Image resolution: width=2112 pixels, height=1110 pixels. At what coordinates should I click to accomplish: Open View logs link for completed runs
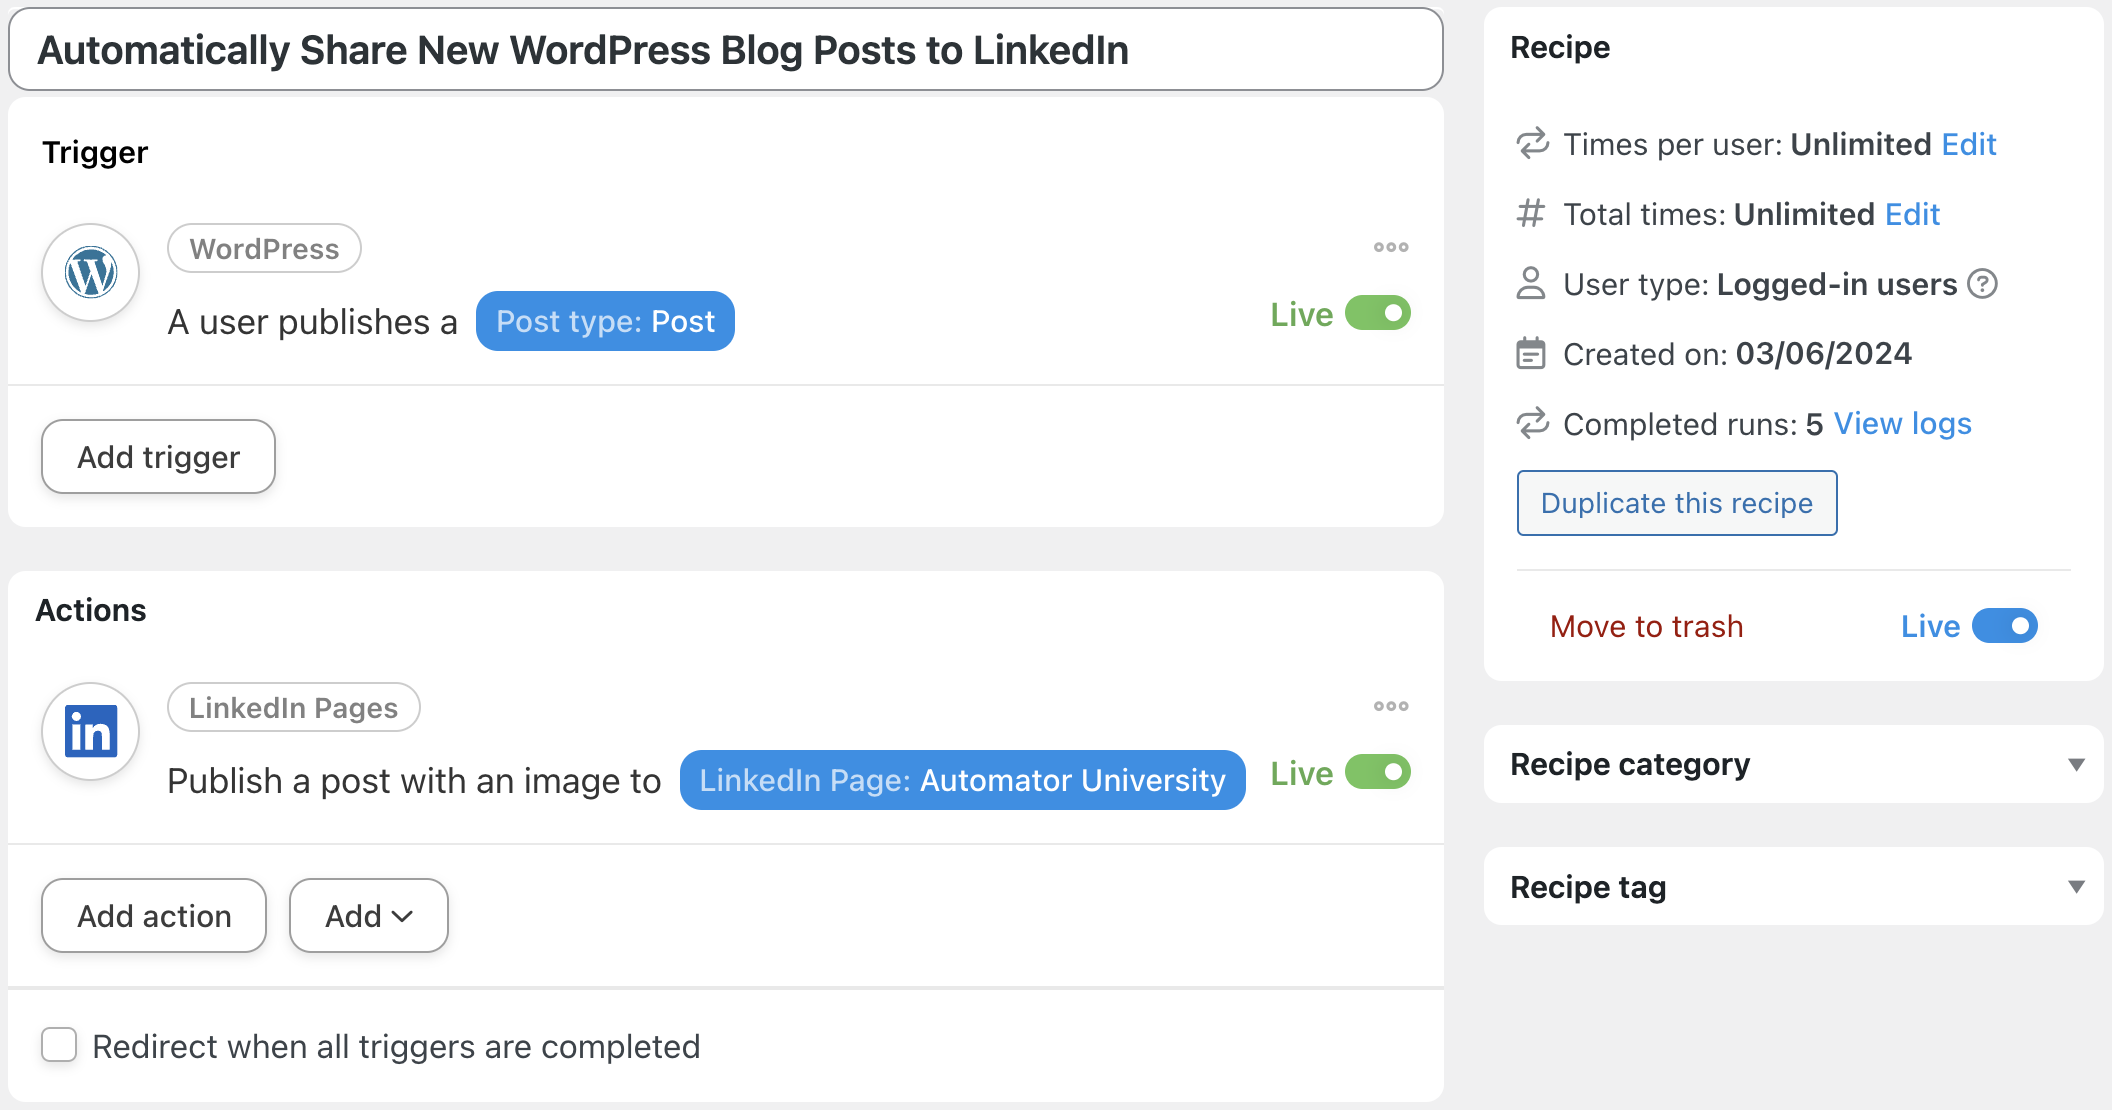tap(1902, 424)
